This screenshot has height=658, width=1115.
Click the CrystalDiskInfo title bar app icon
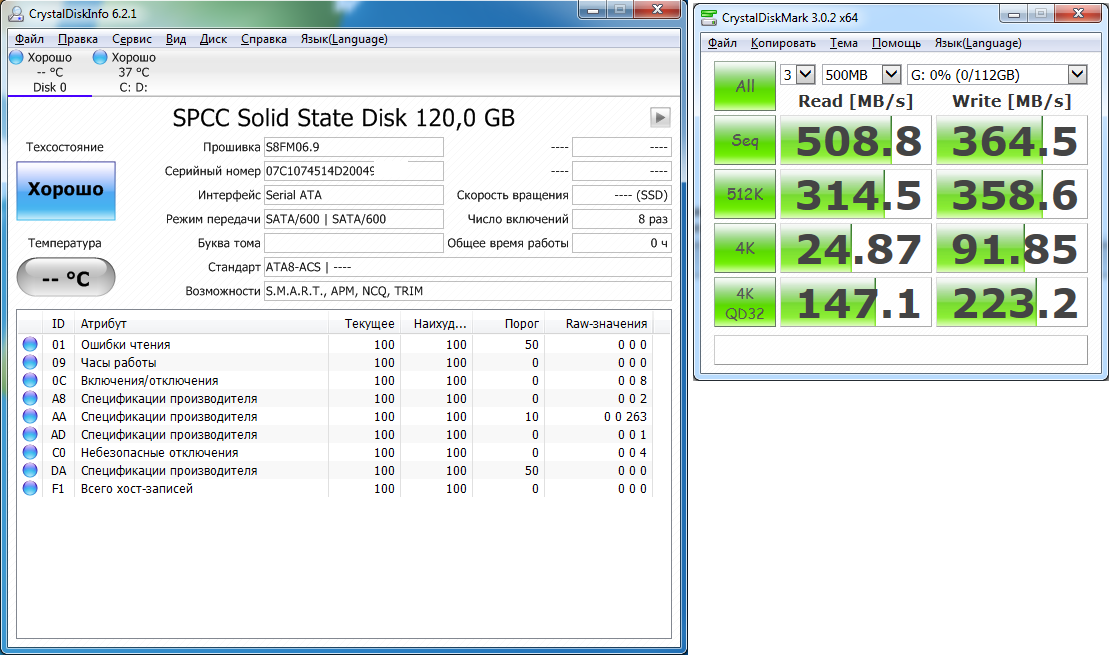[x=16, y=12]
